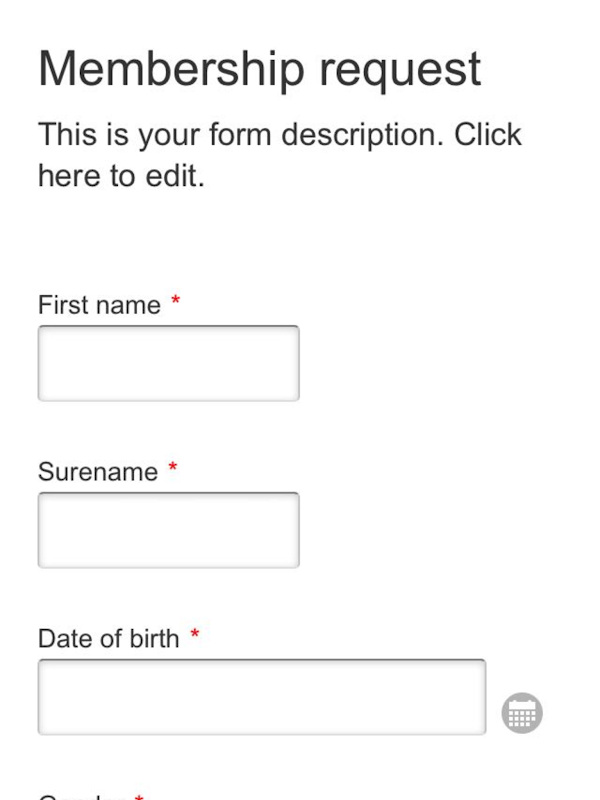Click the 'here to edit.' description line

tap(121, 176)
